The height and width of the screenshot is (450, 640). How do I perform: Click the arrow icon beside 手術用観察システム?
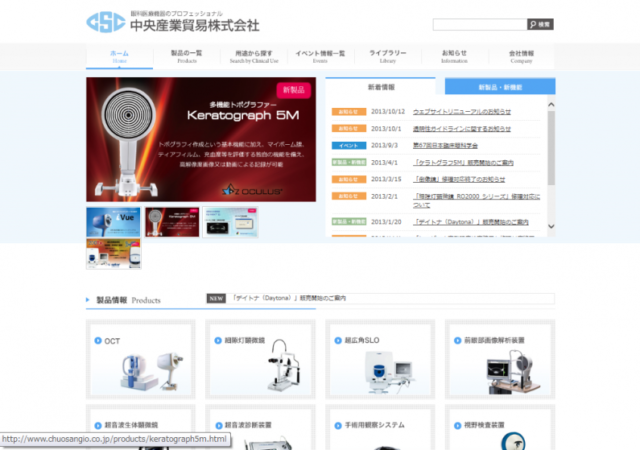[x=338, y=425]
